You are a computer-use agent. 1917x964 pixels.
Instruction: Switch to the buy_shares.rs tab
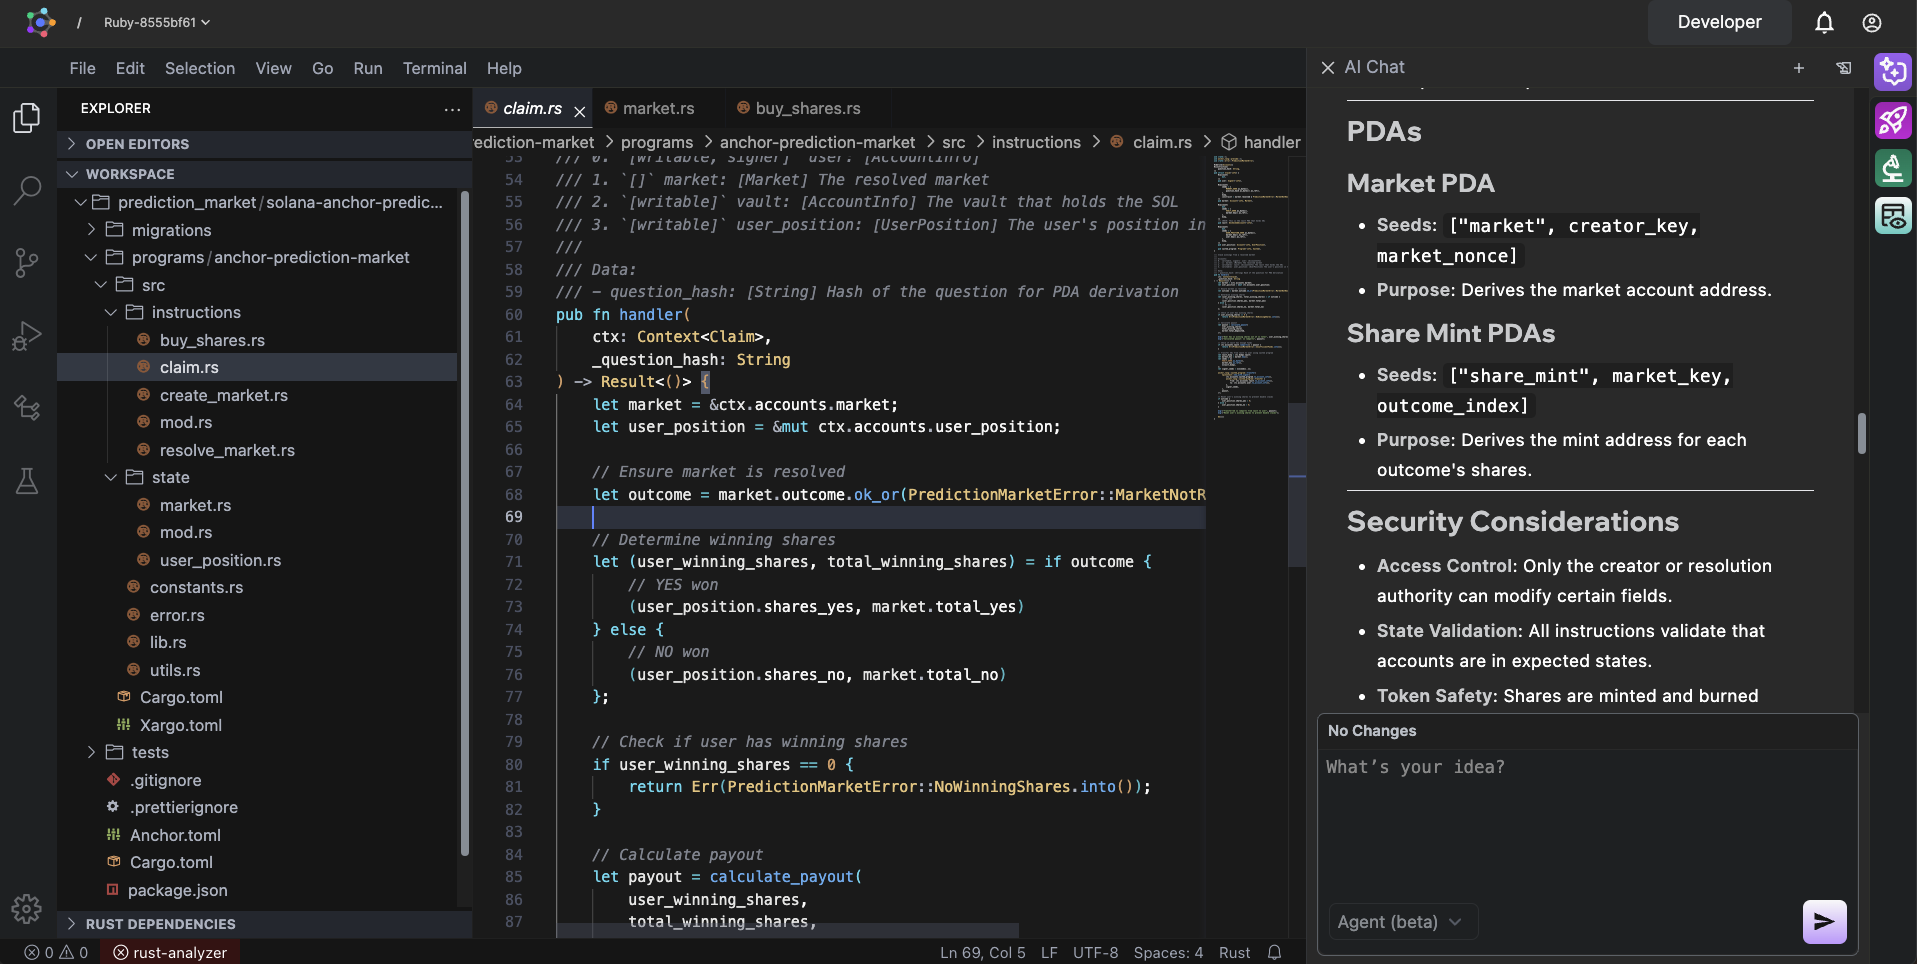[x=807, y=108]
